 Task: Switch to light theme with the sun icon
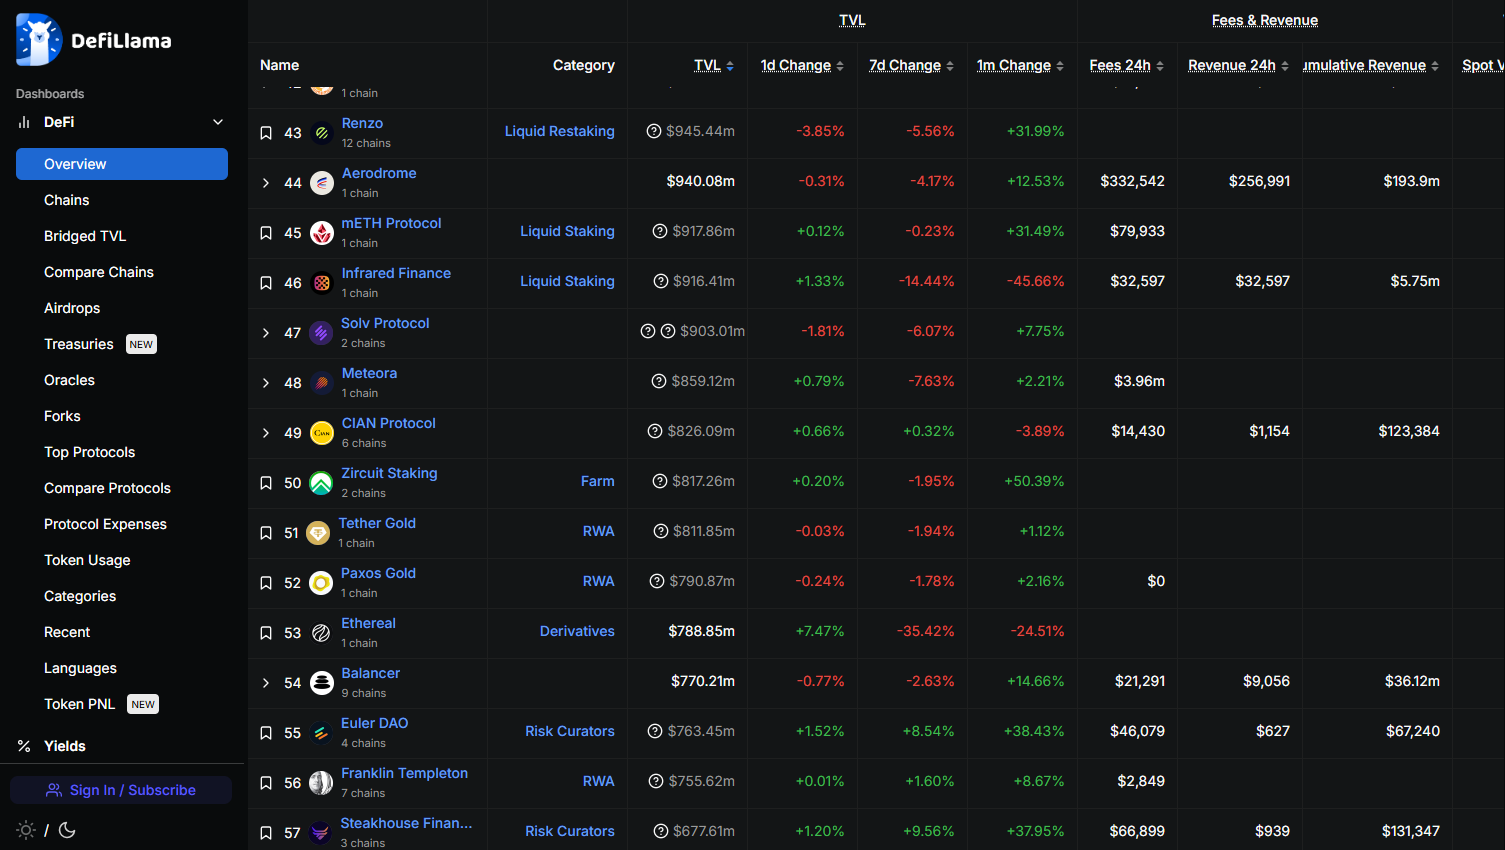click(x=26, y=830)
